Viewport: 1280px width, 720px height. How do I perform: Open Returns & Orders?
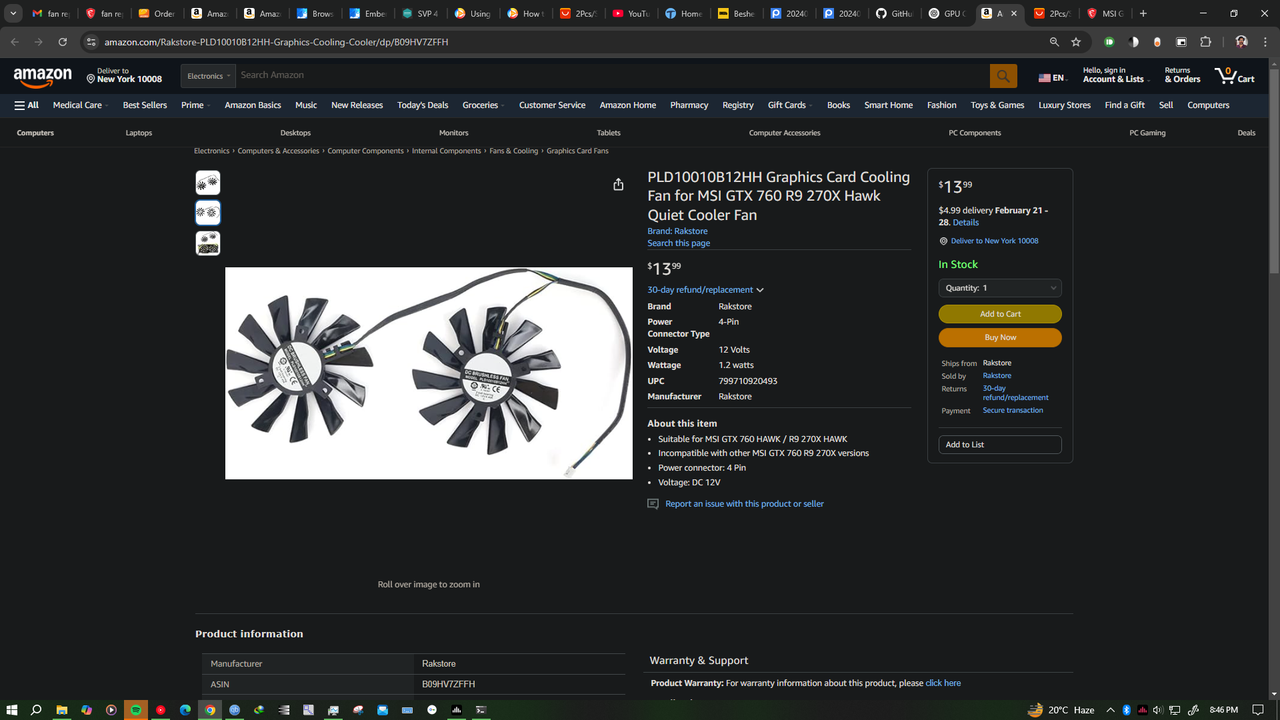coord(1182,75)
